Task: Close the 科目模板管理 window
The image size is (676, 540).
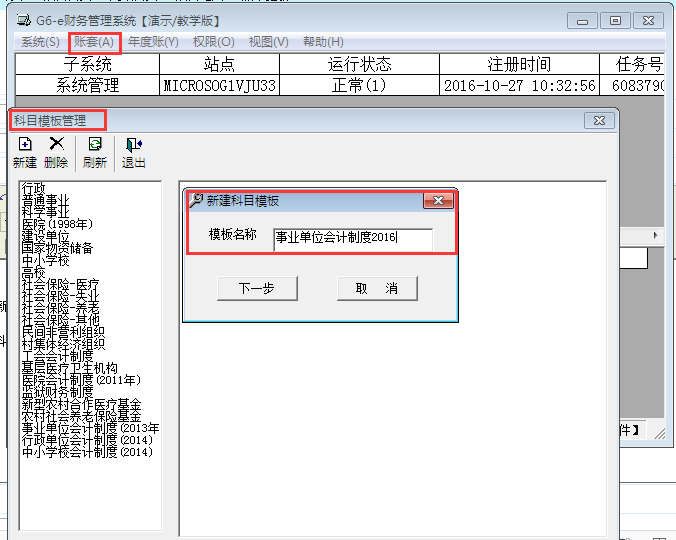Action: tap(599, 121)
